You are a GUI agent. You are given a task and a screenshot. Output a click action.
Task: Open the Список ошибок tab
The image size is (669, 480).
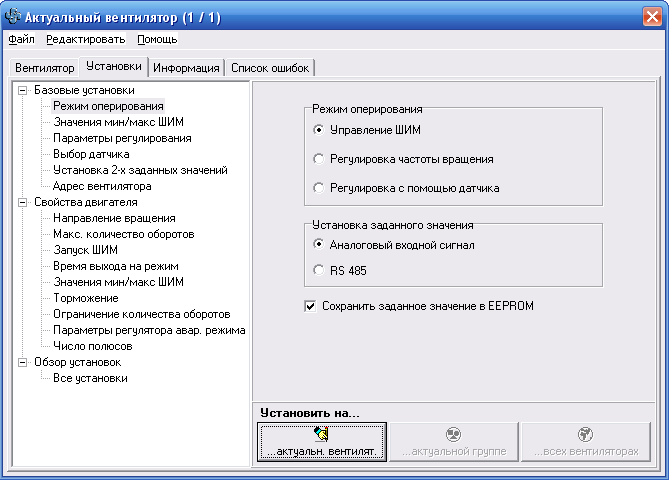270,68
